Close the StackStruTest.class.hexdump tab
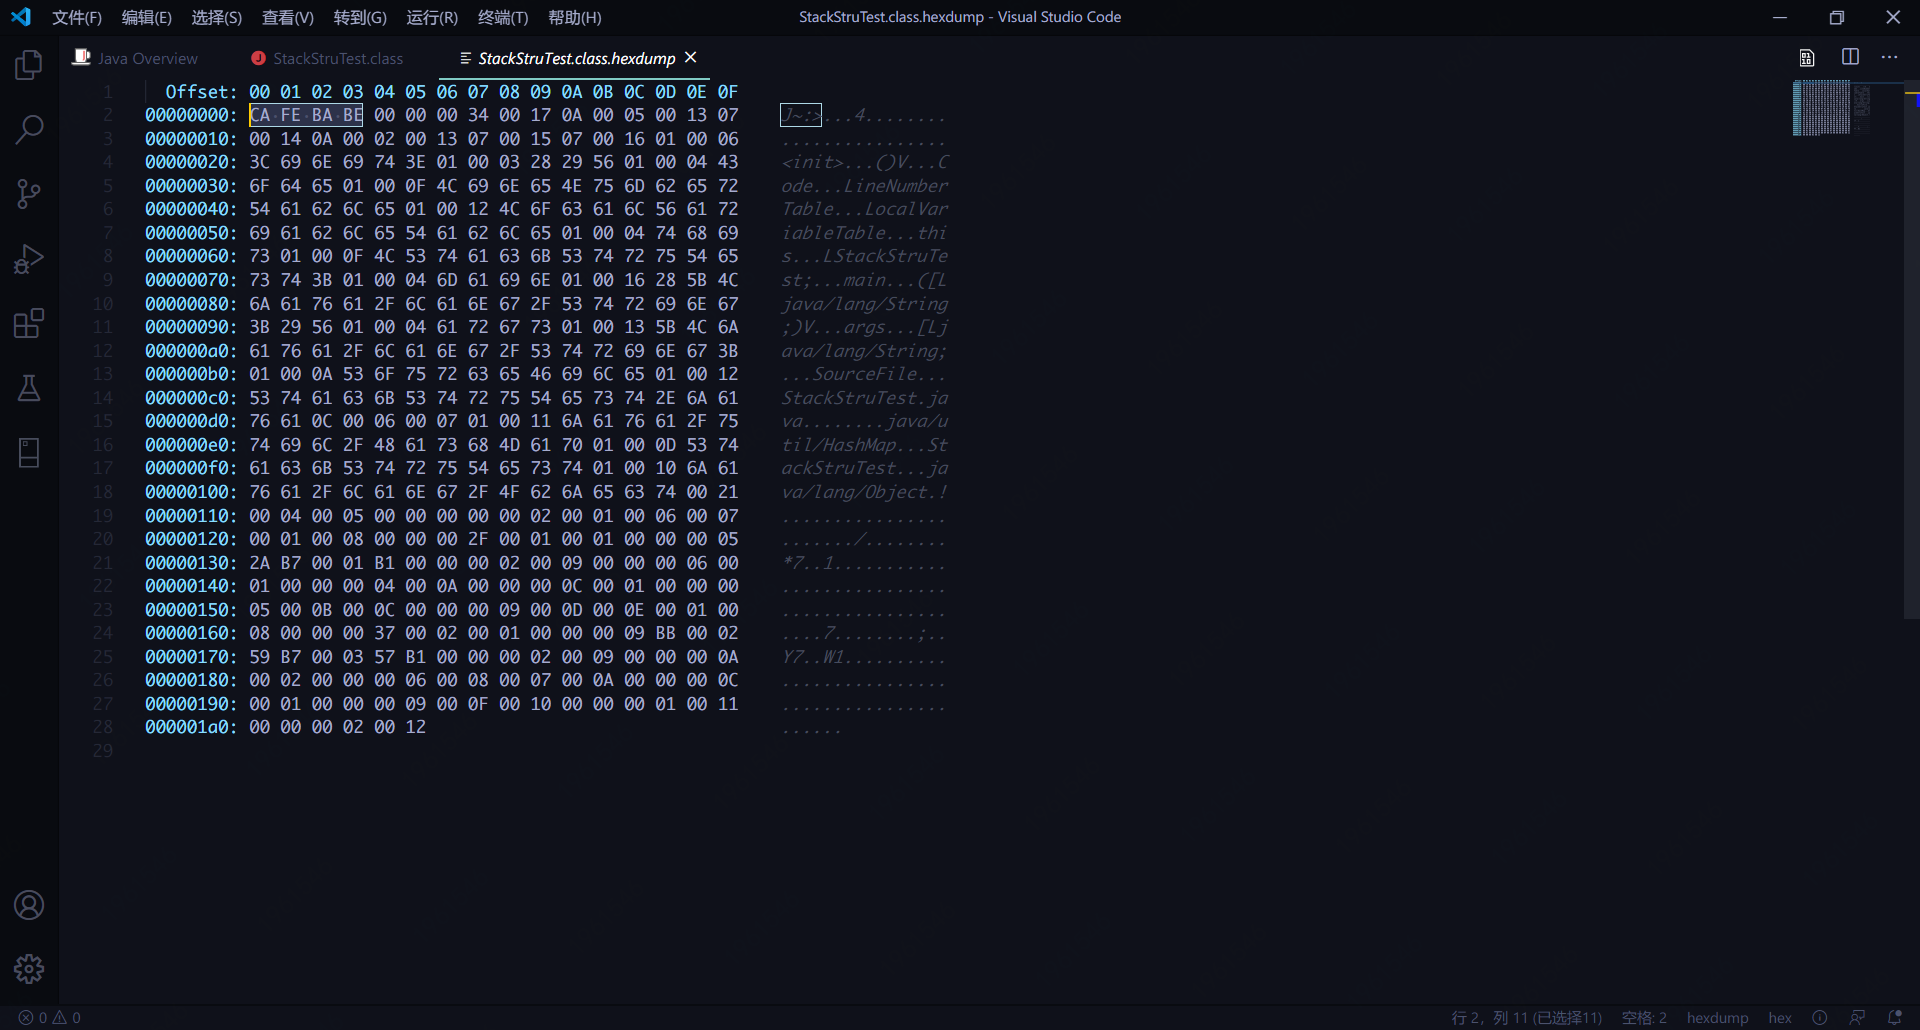Viewport: 1920px width, 1030px height. [x=691, y=58]
